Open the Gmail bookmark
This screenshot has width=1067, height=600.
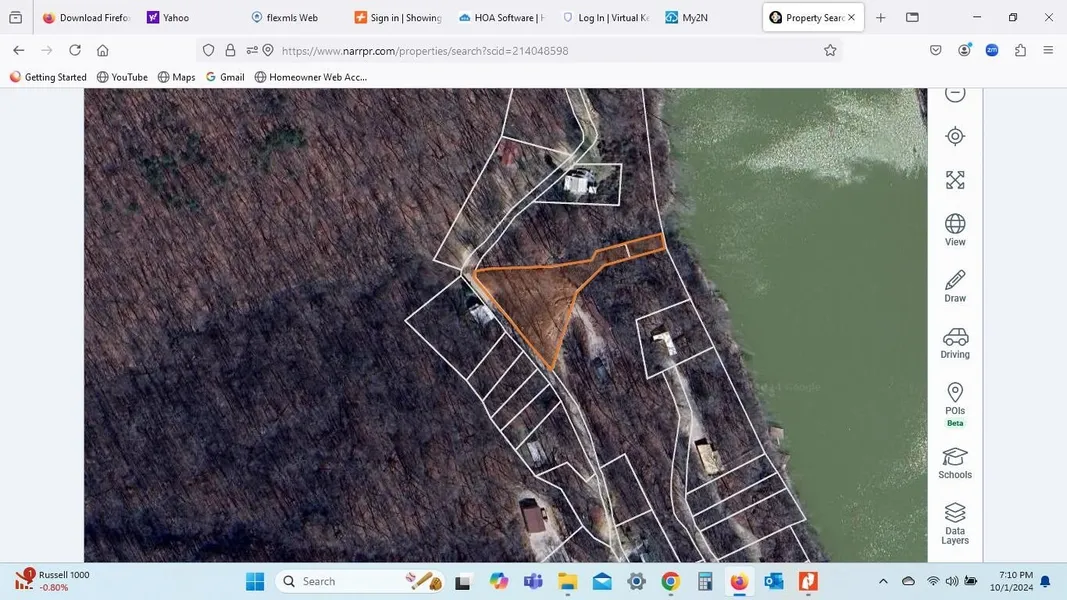(x=225, y=77)
